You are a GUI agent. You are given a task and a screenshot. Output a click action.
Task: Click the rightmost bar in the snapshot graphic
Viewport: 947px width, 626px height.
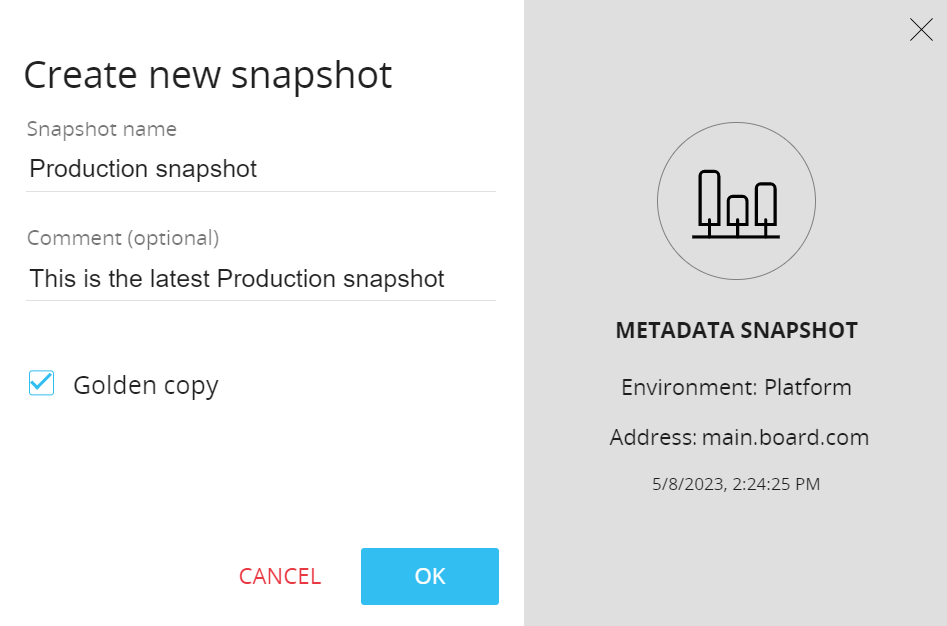pyautogui.click(x=764, y=207)
